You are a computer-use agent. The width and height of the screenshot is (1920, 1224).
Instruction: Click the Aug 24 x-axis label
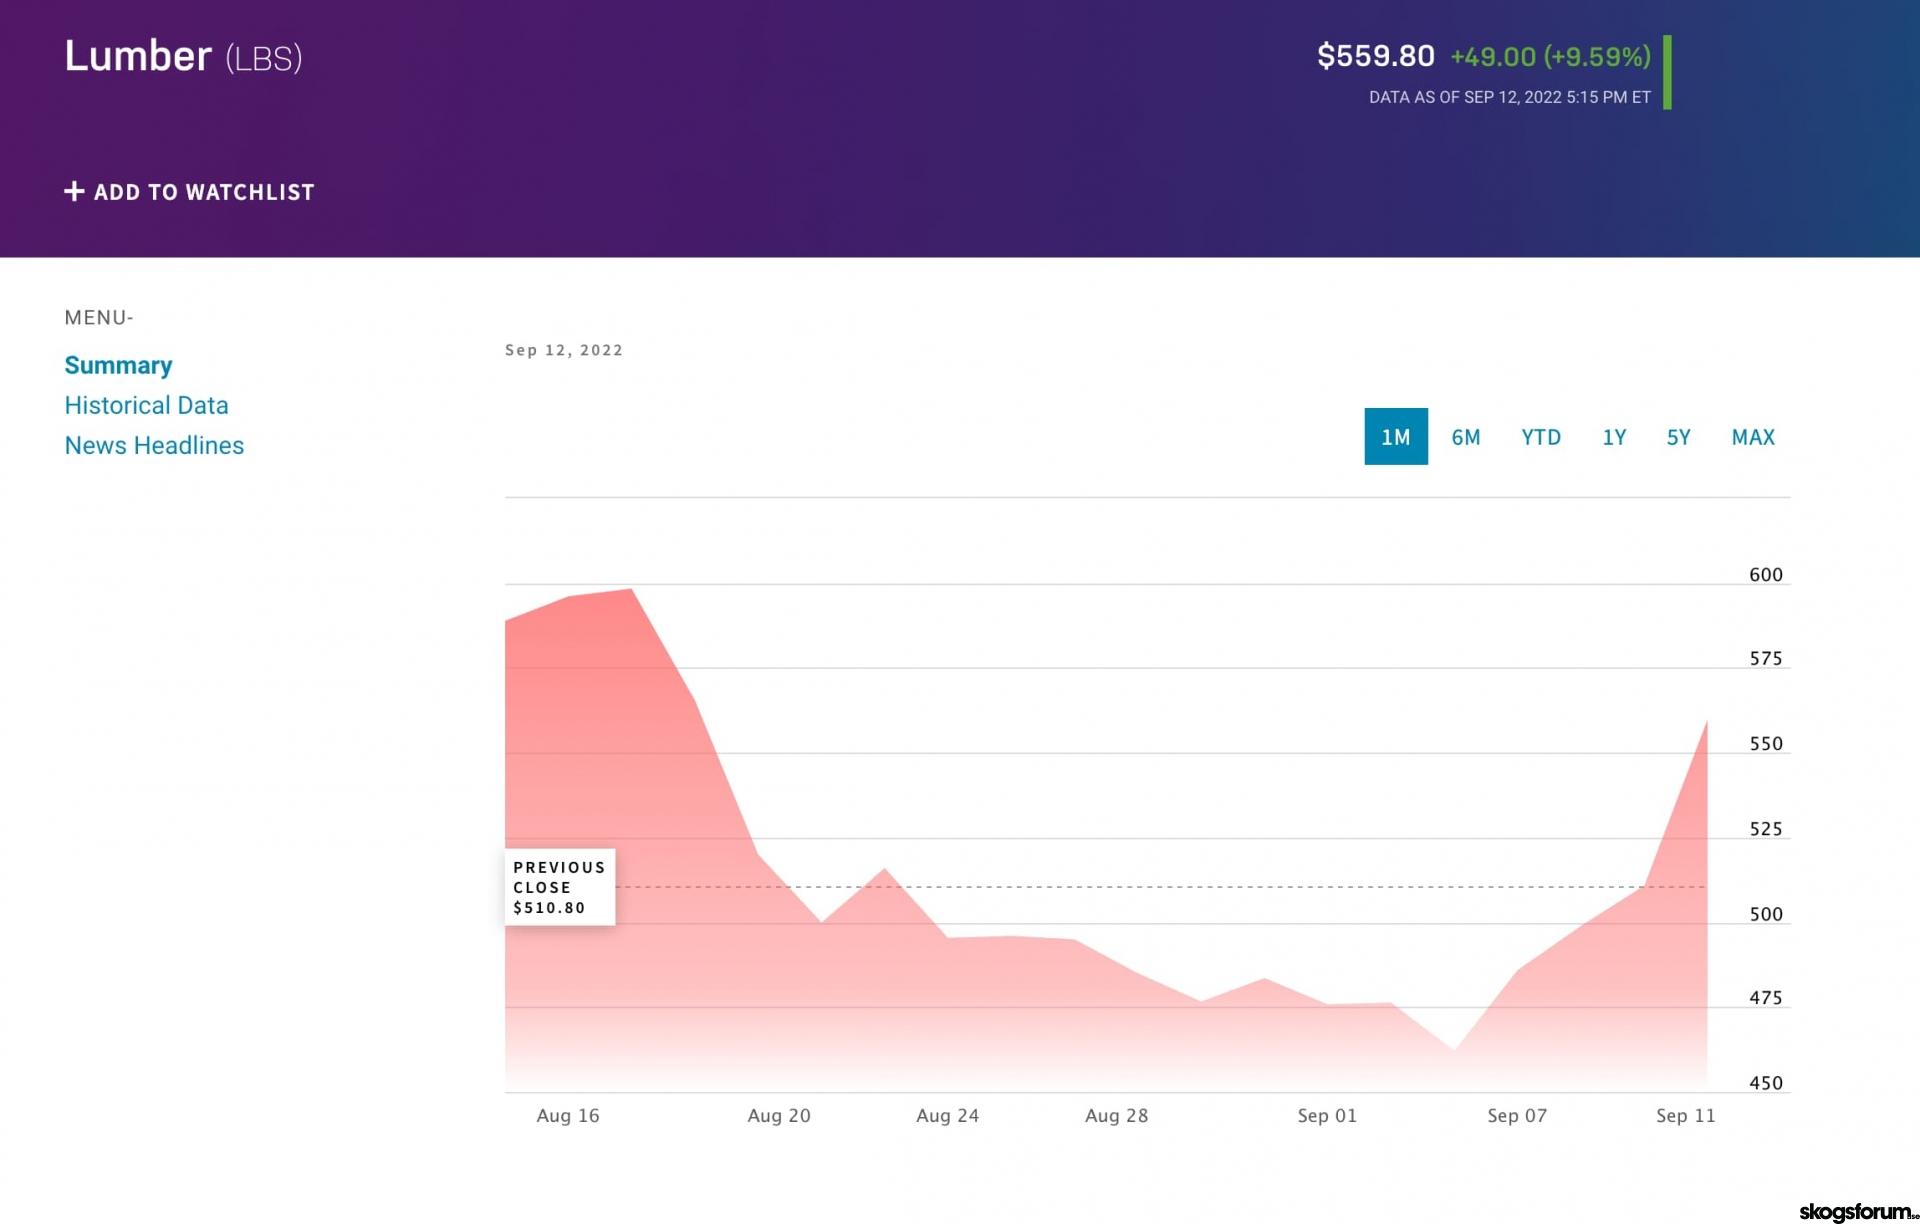click(x=948, y=1116)
